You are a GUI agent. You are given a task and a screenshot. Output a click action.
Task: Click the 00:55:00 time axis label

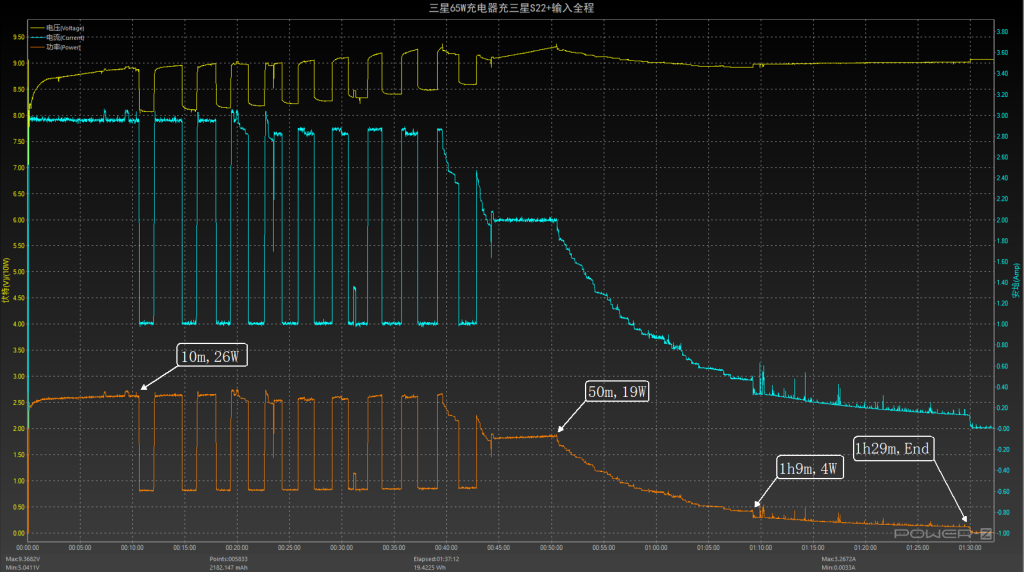click(x=603, y=548)
